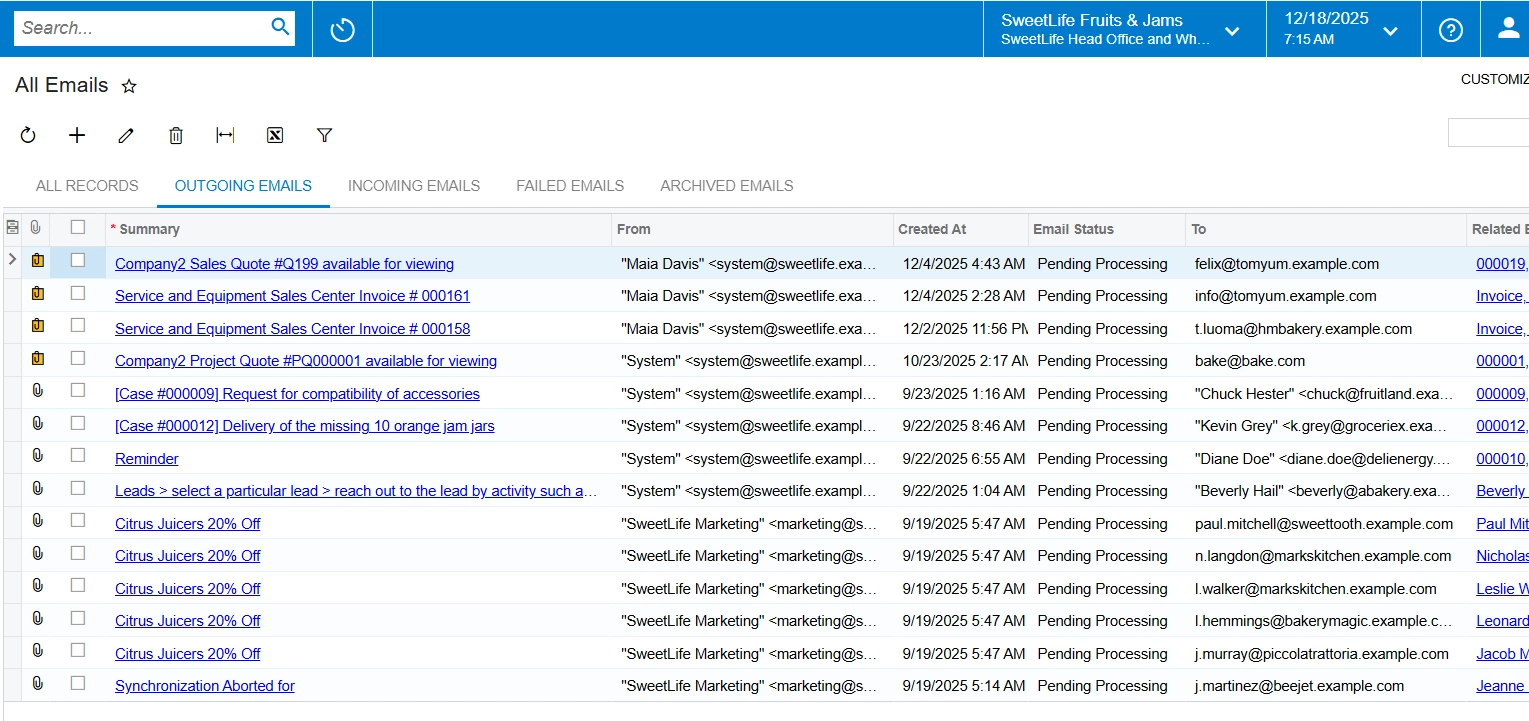Open Invoice # 000161 email link
The height and width of the screenshot is (721, 1529).
tap(292, 296)
